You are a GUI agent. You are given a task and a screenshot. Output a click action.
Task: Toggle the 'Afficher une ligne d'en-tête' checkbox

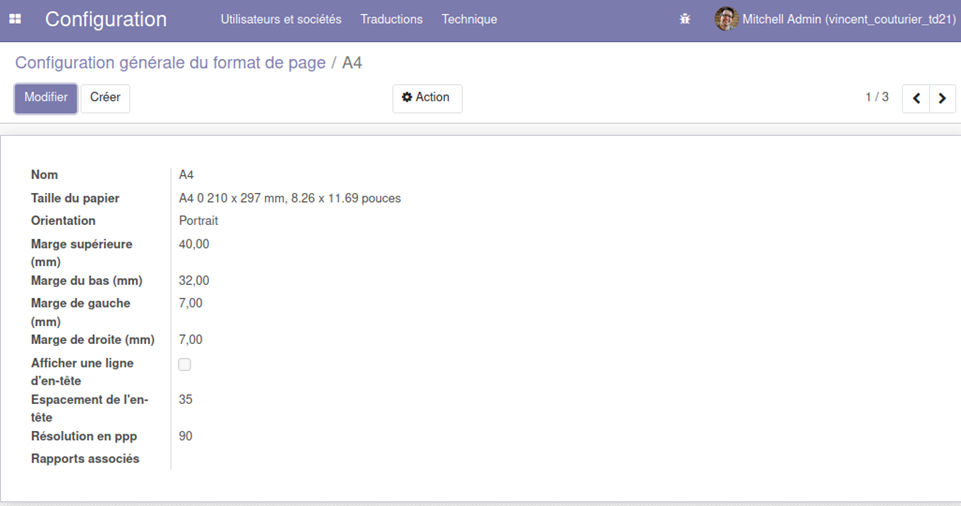coord(184,365)
